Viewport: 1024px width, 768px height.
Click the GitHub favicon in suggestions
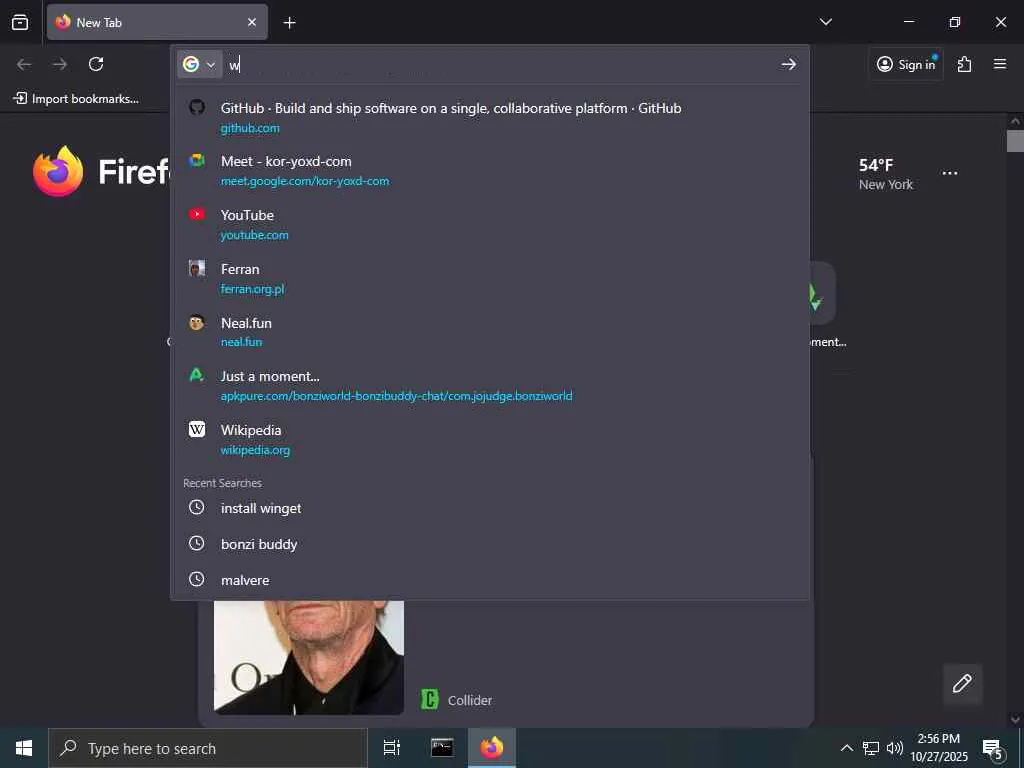pyautogui.click(x=197, y=107)
